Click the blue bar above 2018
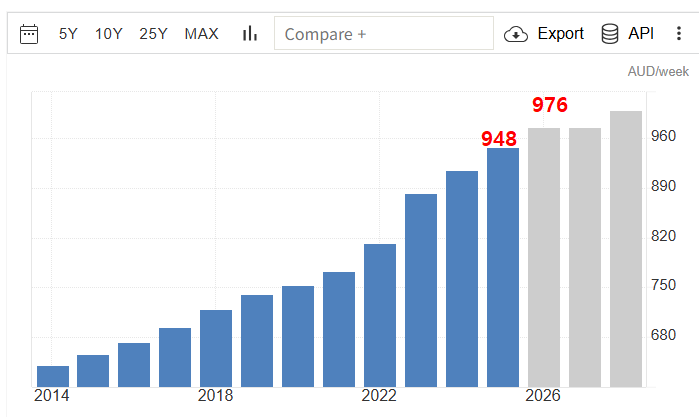699x417 pixels. click(x=216, y=348)
